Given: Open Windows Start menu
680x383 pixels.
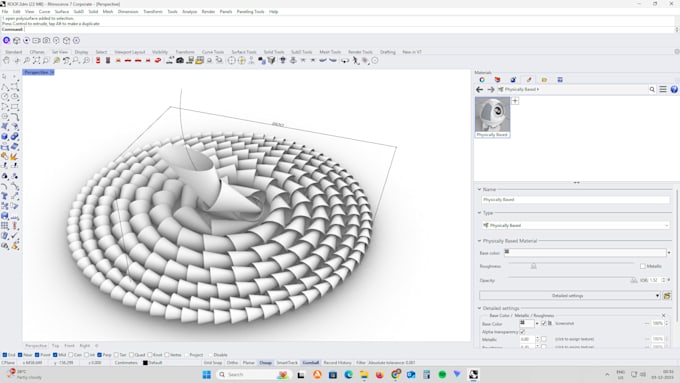Looking at the screenshot, I should pyautogui.click(x=206, y=374).
